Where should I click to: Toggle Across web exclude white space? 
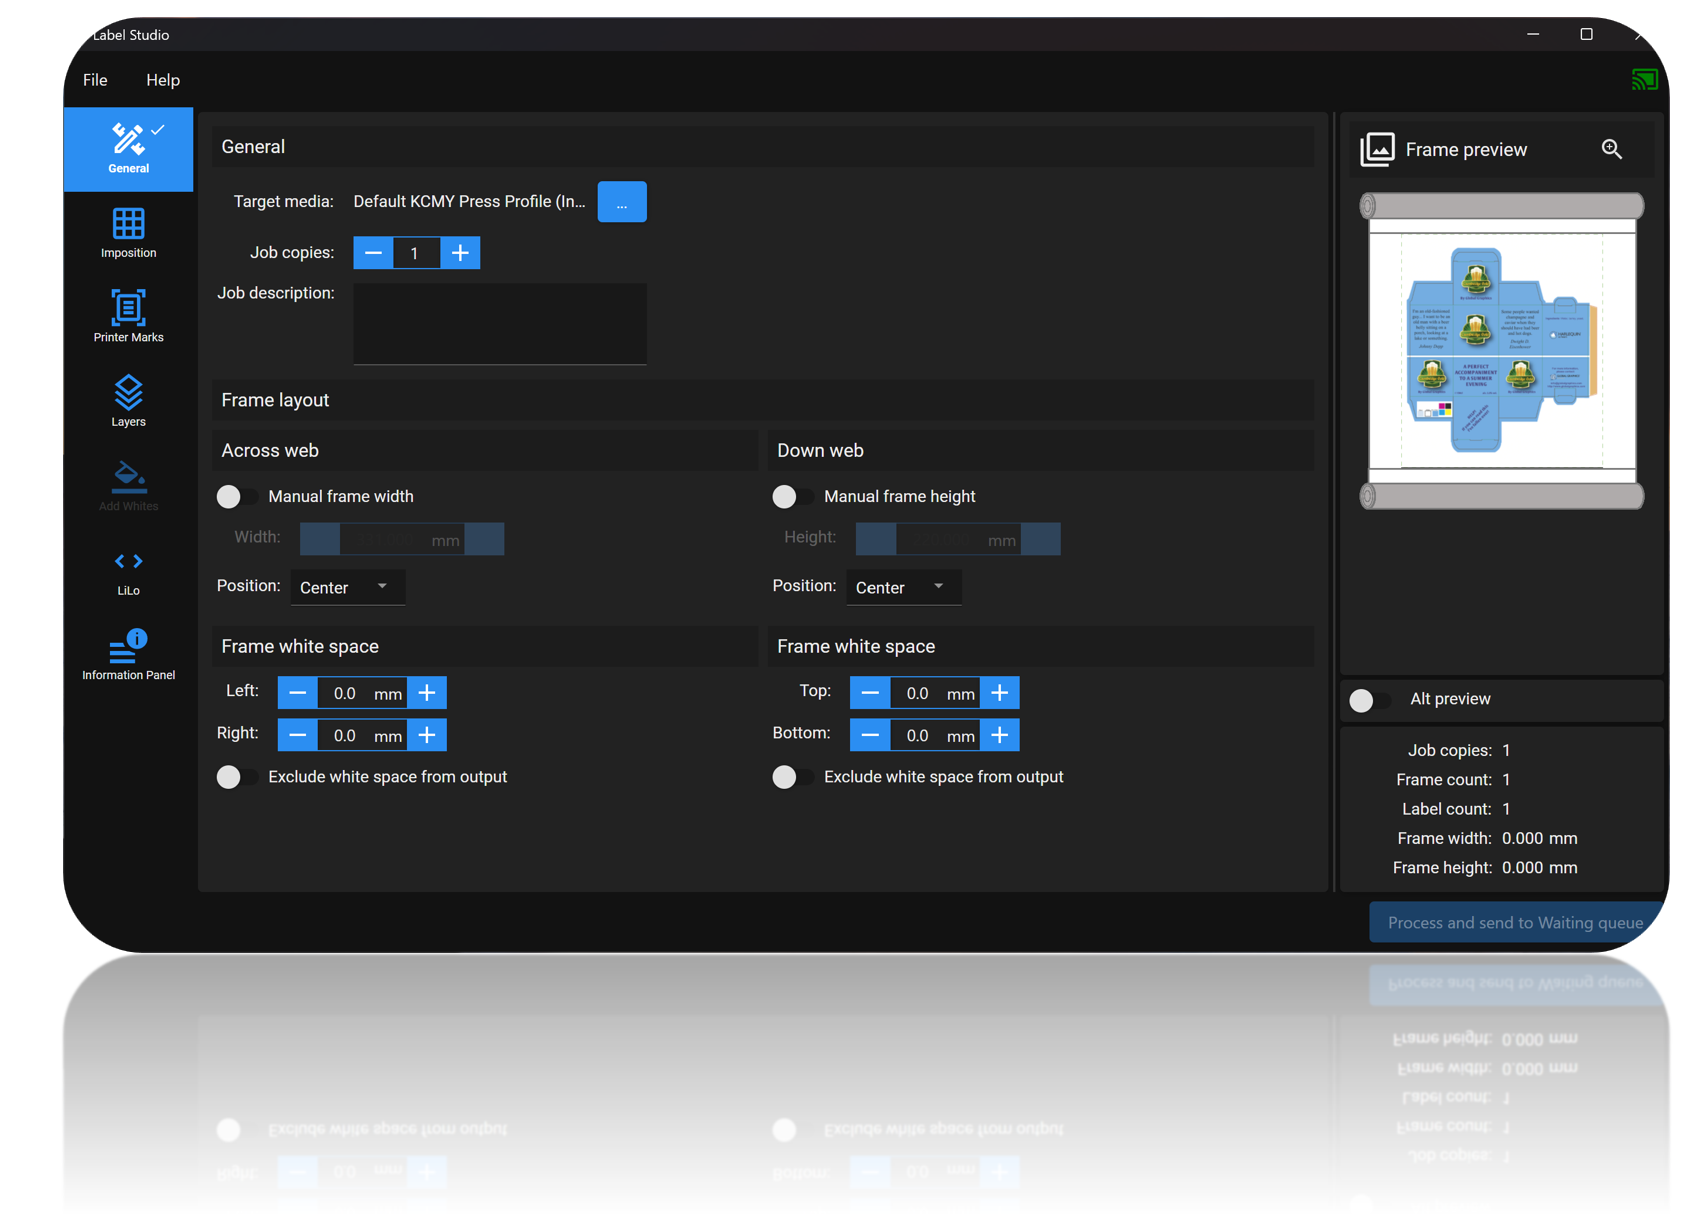point(236,777)
